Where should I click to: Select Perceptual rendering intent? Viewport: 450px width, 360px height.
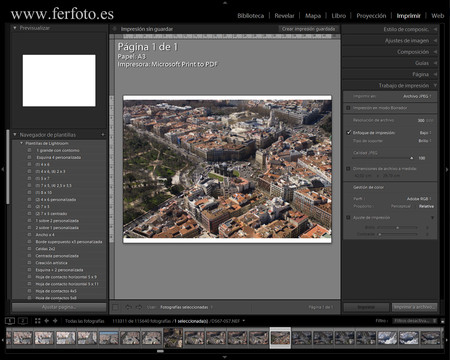click(401, 206)
